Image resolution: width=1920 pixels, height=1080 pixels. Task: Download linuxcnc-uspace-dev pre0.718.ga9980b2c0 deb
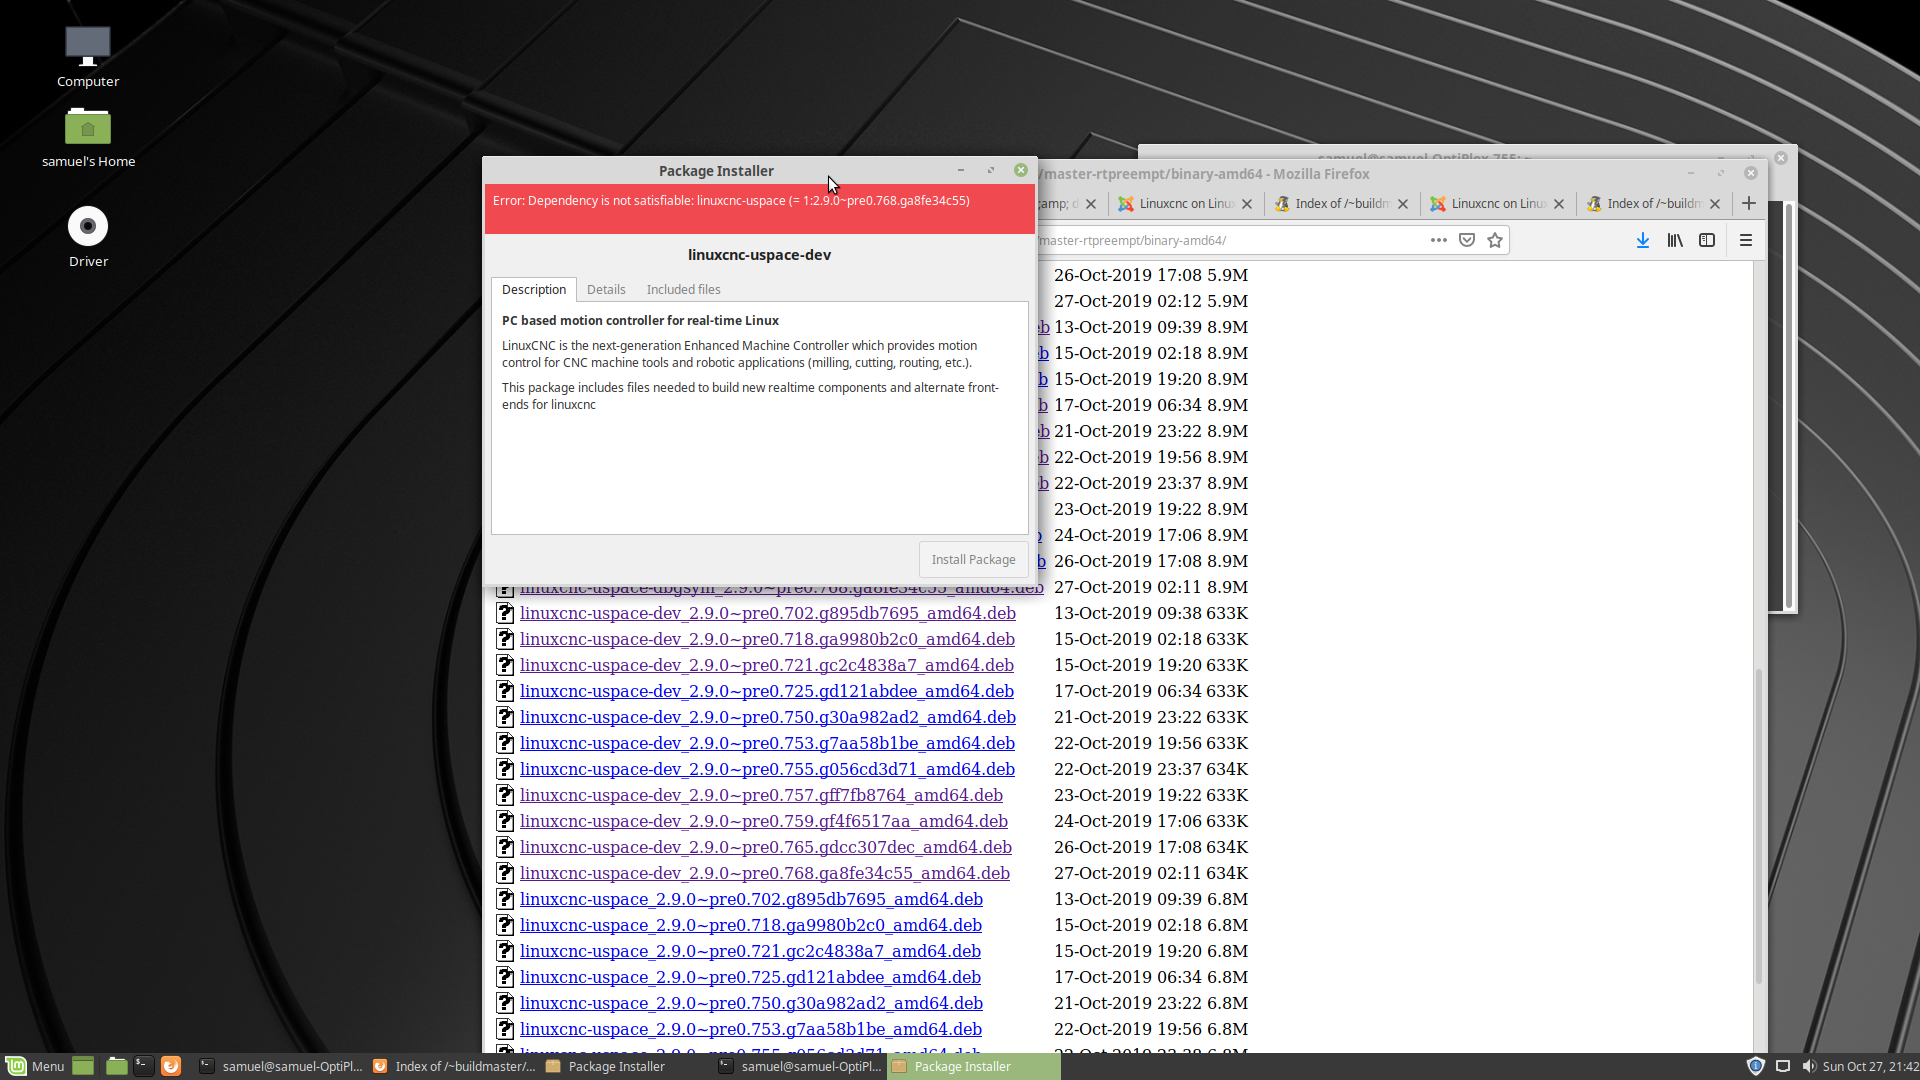click(x=767, y=639)
